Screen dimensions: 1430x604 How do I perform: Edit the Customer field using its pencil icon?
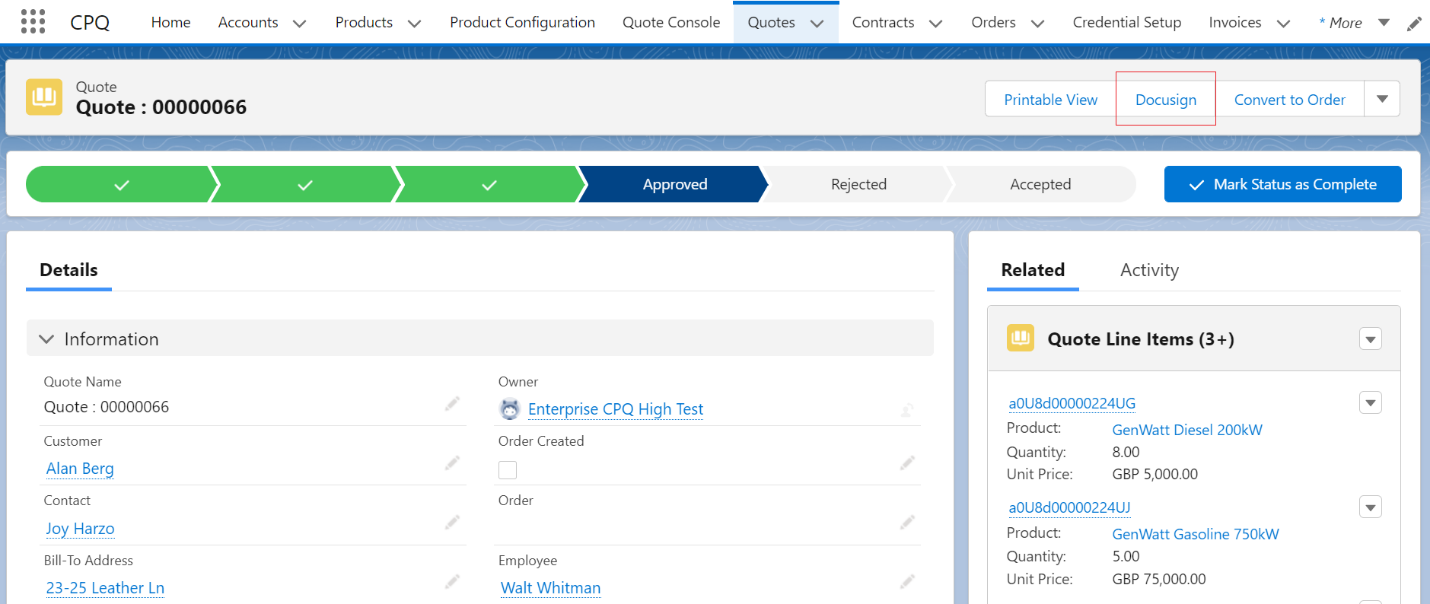point(452,462)
